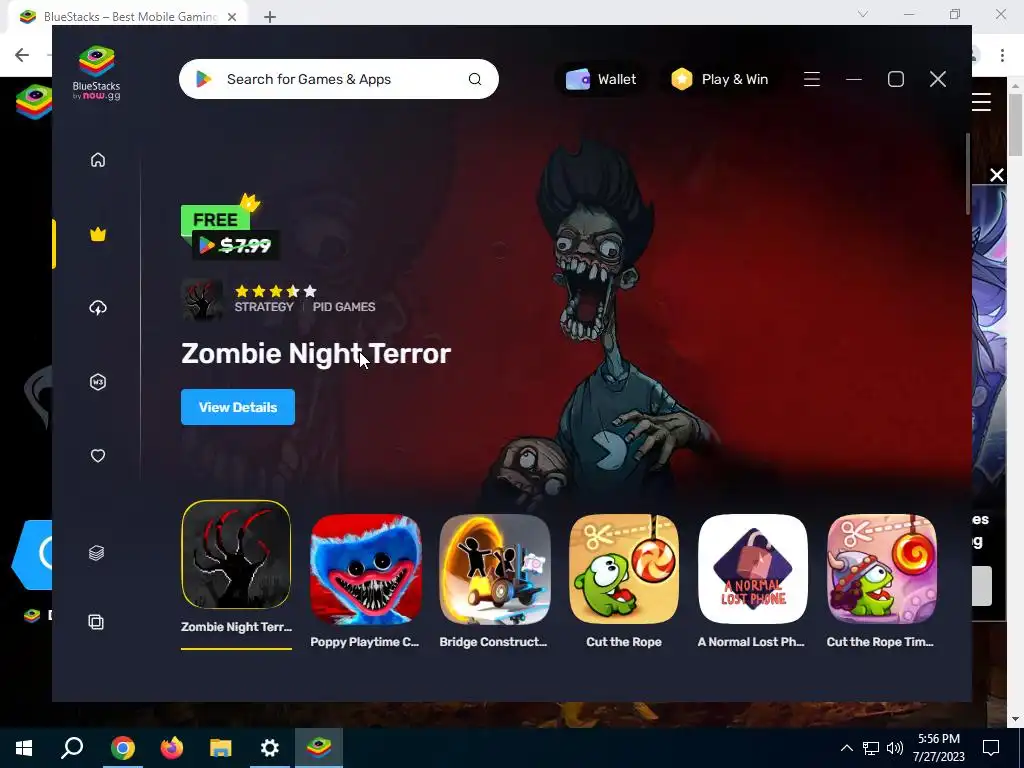Click the PID GAMES developer label
The height and width of the screenshot is (768, 1024).
(344, 307)
